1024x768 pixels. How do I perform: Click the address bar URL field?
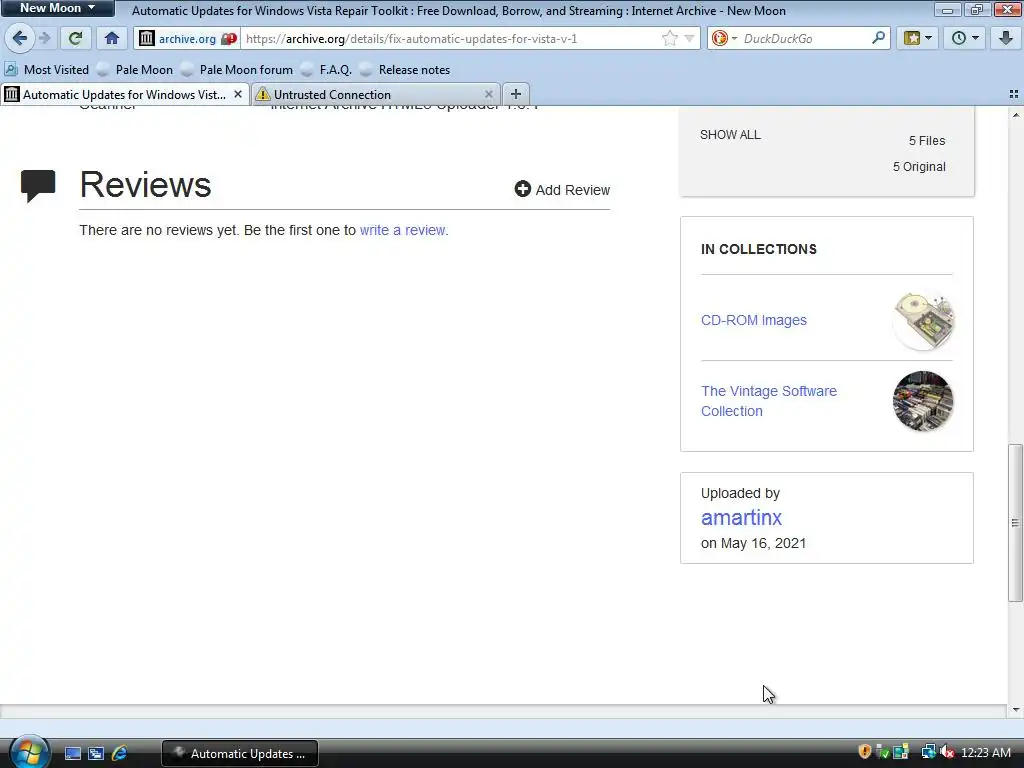pyautogui.click(x=451, y=39)
